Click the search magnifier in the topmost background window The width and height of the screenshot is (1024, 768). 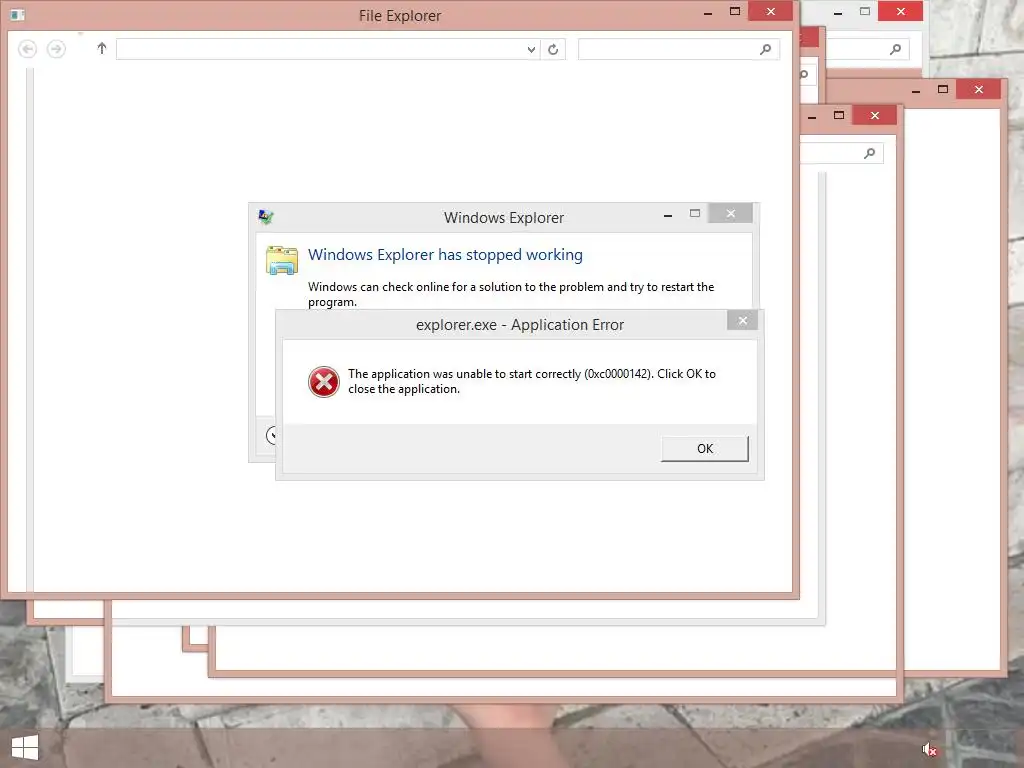[x=895, y=49]
